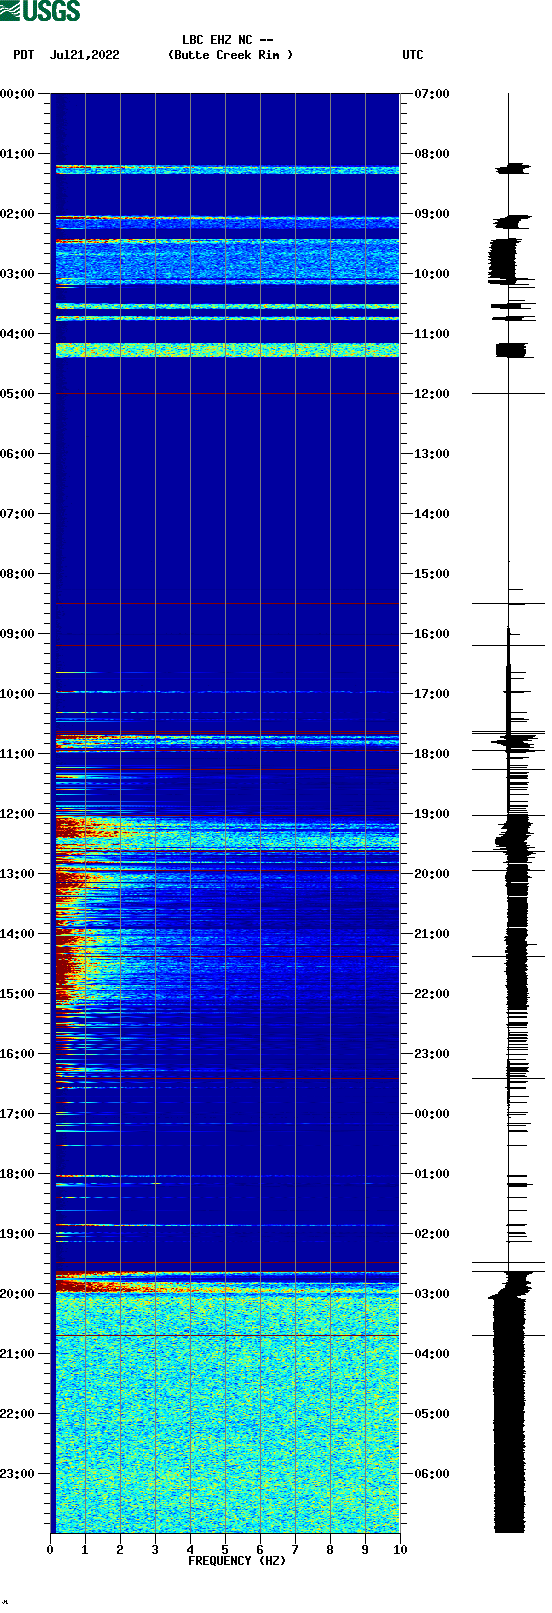Click the 16:00 UTC time label
The image size is (552, 1613).
point(432,634)
